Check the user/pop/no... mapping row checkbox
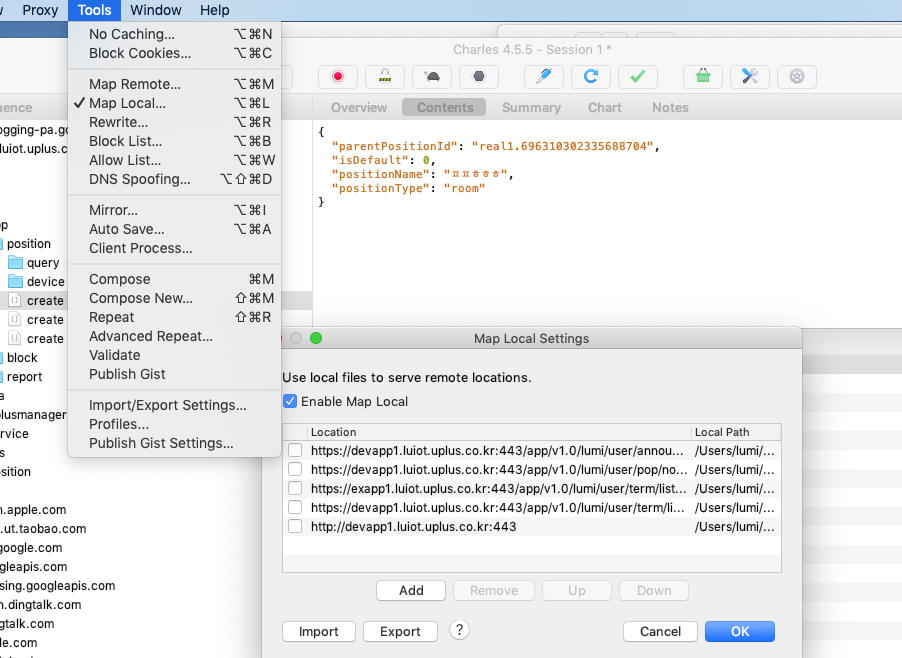Image resolution: width=902 pixels, height=658 pixels. coord(295,469)
